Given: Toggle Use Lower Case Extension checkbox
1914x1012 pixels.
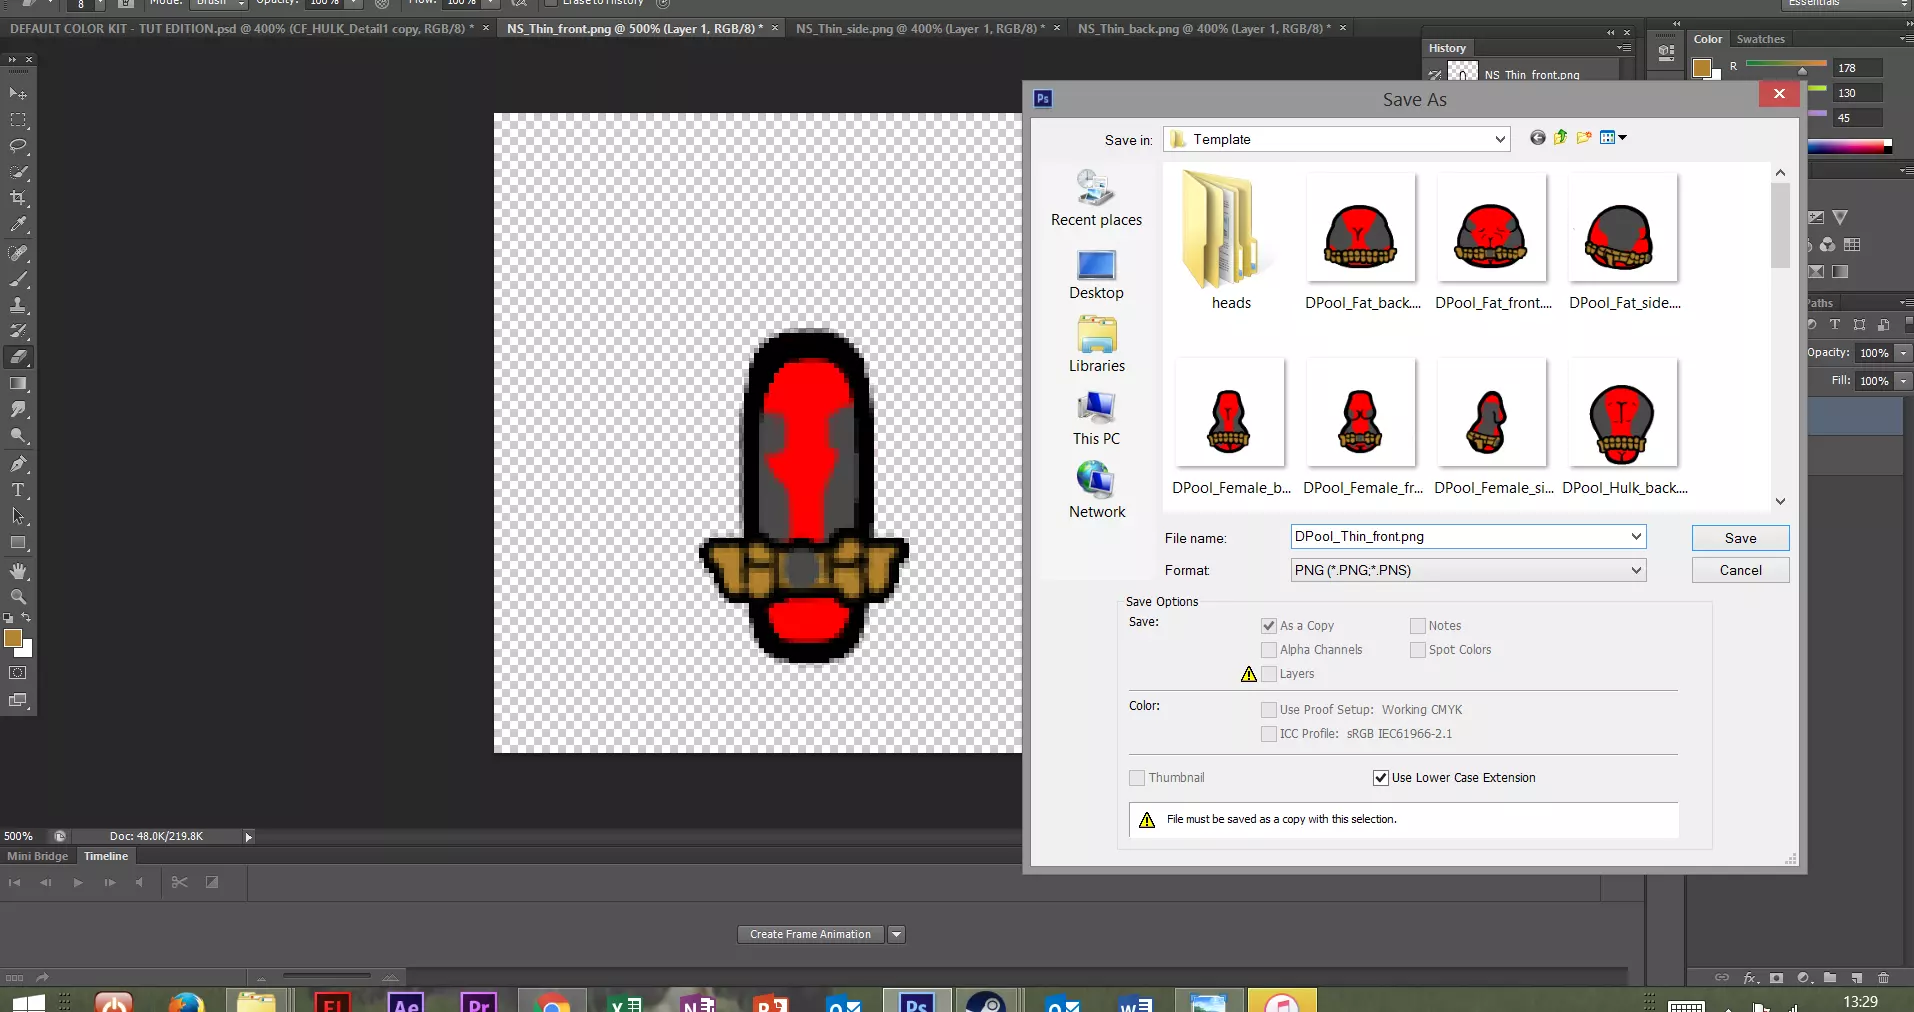Looking at the screenshot, I should pyautogui.click(x=1381, y=778).
